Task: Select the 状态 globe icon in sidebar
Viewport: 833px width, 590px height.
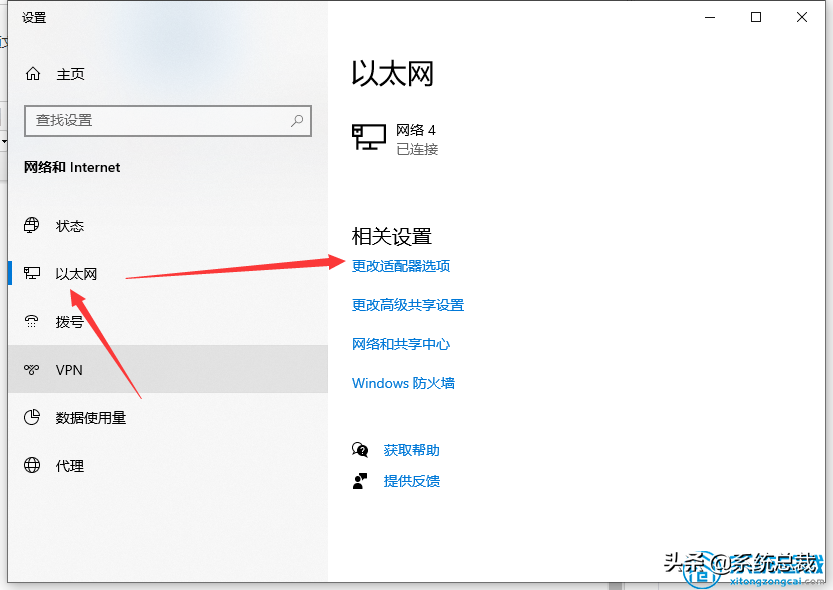Action: (31, 226)
